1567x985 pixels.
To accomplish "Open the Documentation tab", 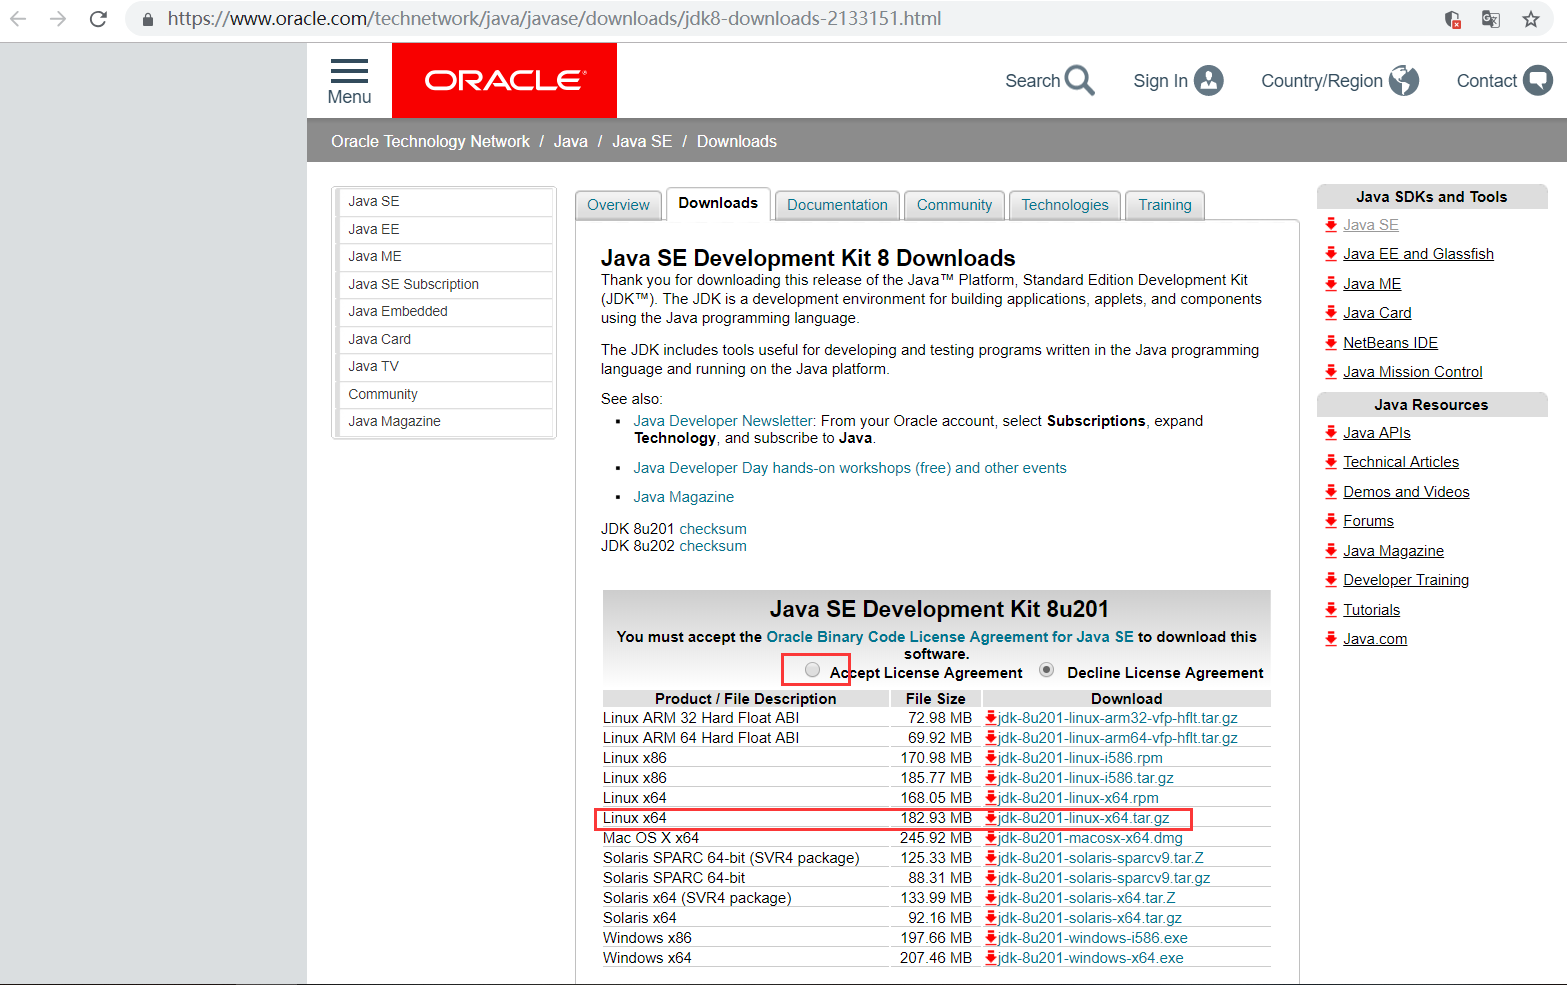I will pyautogui.click(x=837, y=205).
